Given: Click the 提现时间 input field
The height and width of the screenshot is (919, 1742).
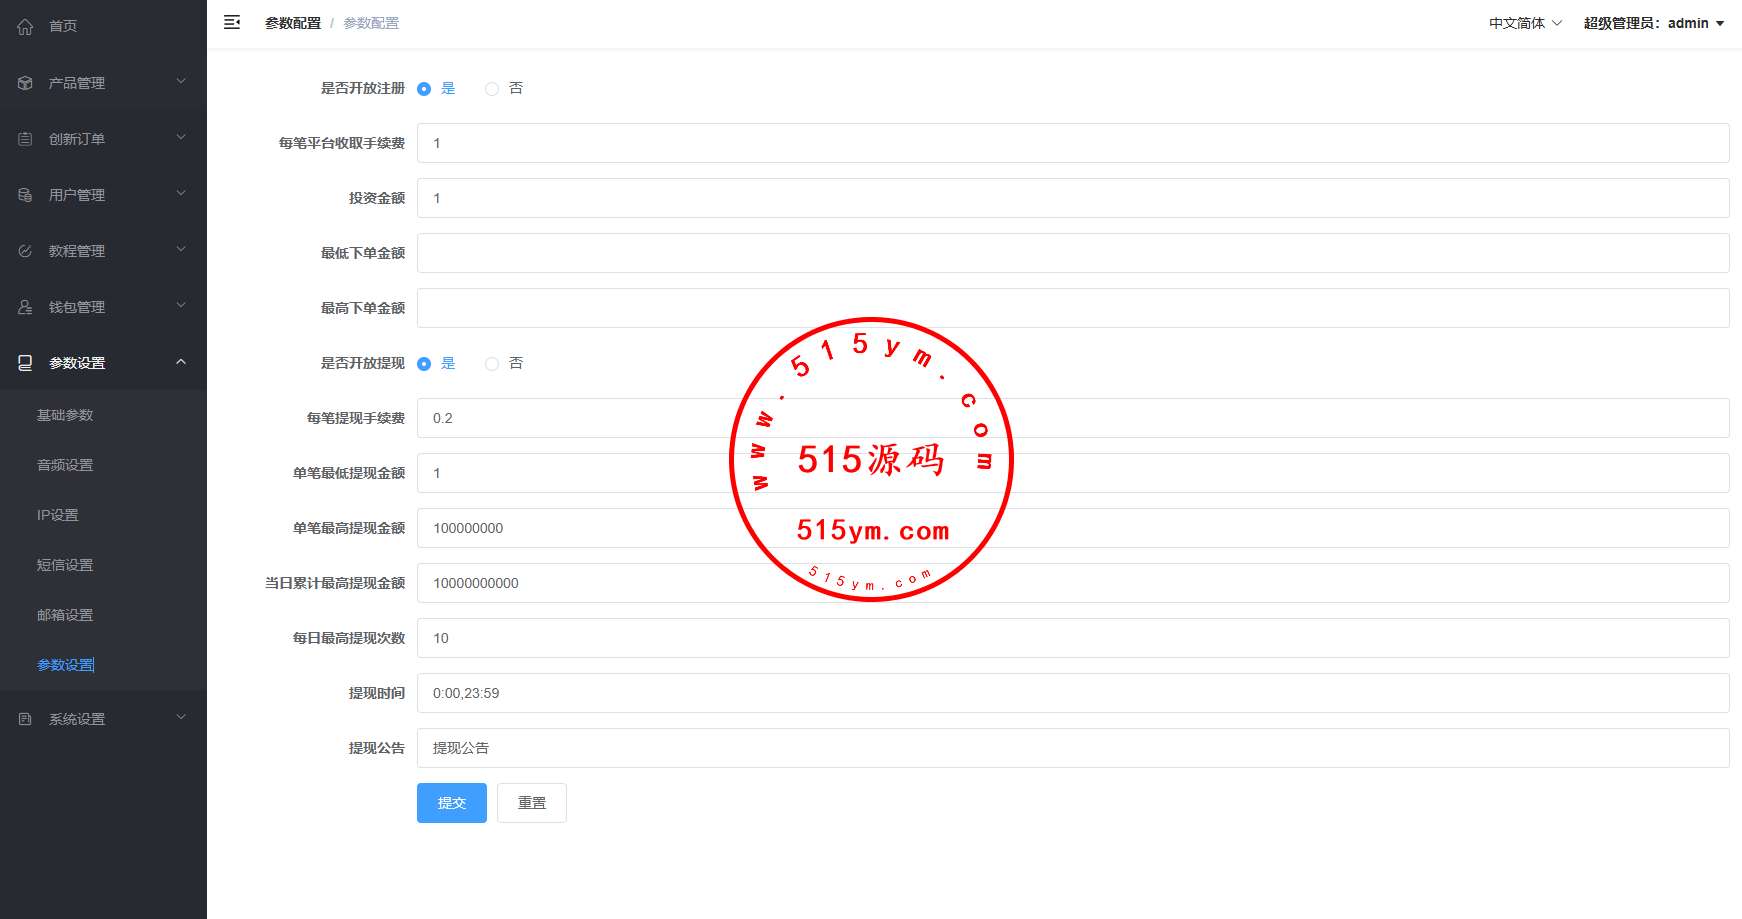Looking at the screenshot, I should pyautogui.click(x=1072, y=693).
